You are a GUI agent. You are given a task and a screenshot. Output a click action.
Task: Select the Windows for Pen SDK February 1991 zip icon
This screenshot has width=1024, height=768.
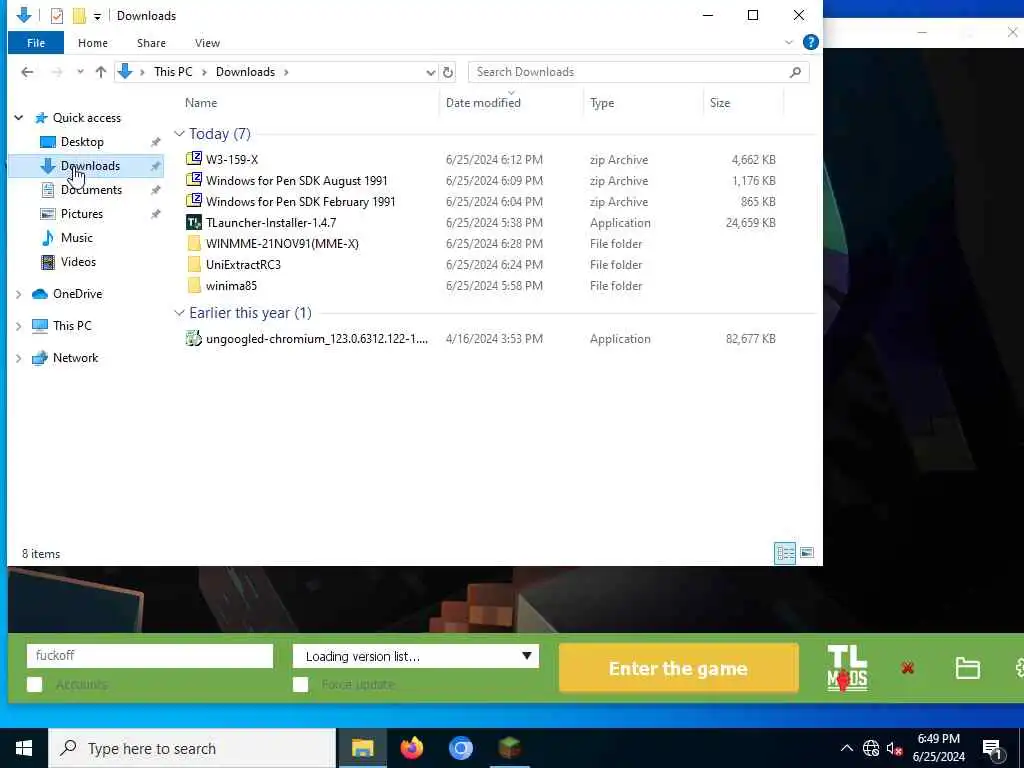tap(194, 200)
